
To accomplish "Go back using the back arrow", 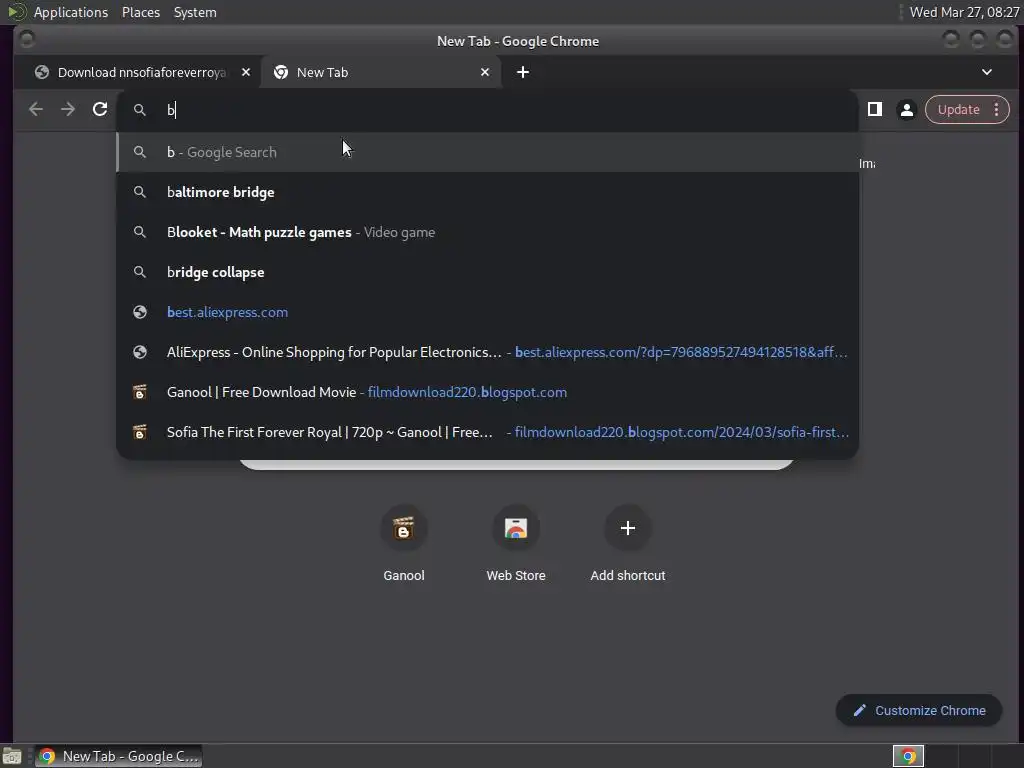I will click(36, 110).
